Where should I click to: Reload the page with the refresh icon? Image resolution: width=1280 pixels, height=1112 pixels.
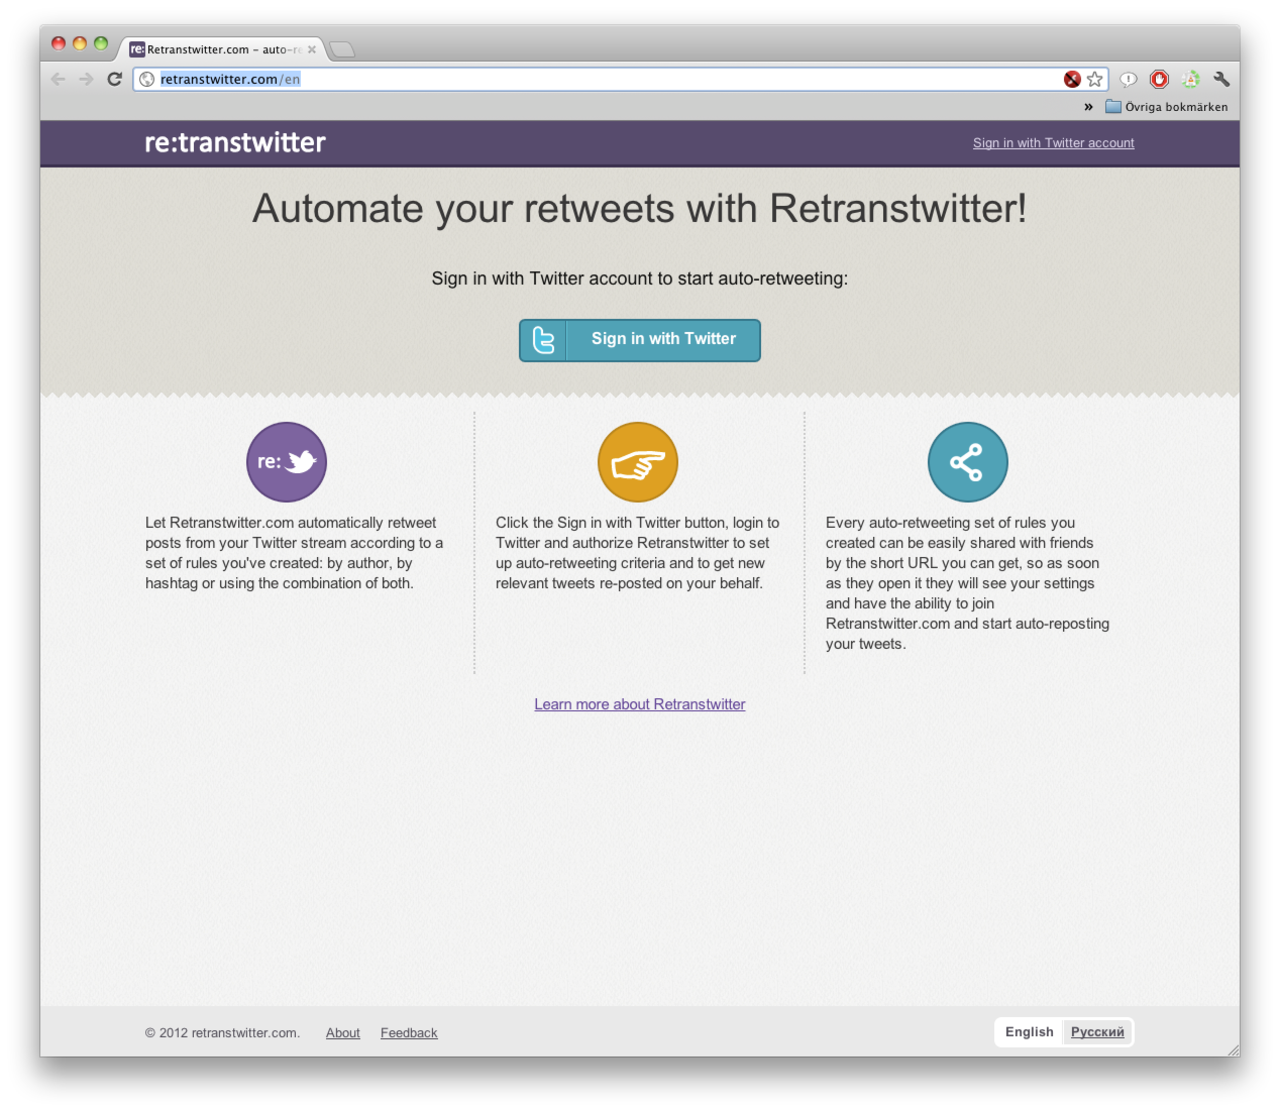tap(115, 79)
